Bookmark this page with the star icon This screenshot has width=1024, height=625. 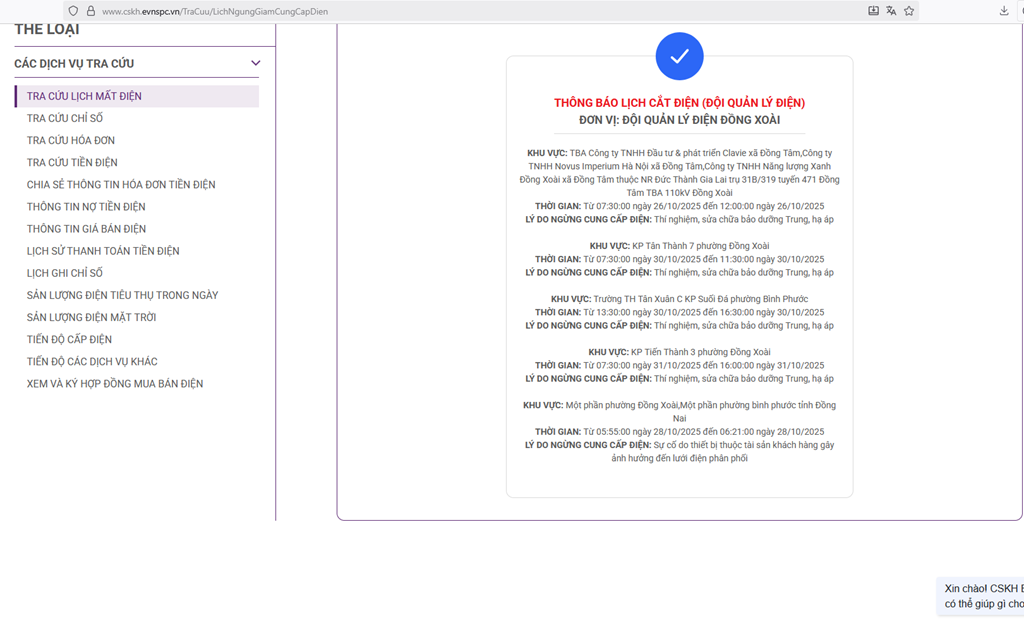point(909,11)
